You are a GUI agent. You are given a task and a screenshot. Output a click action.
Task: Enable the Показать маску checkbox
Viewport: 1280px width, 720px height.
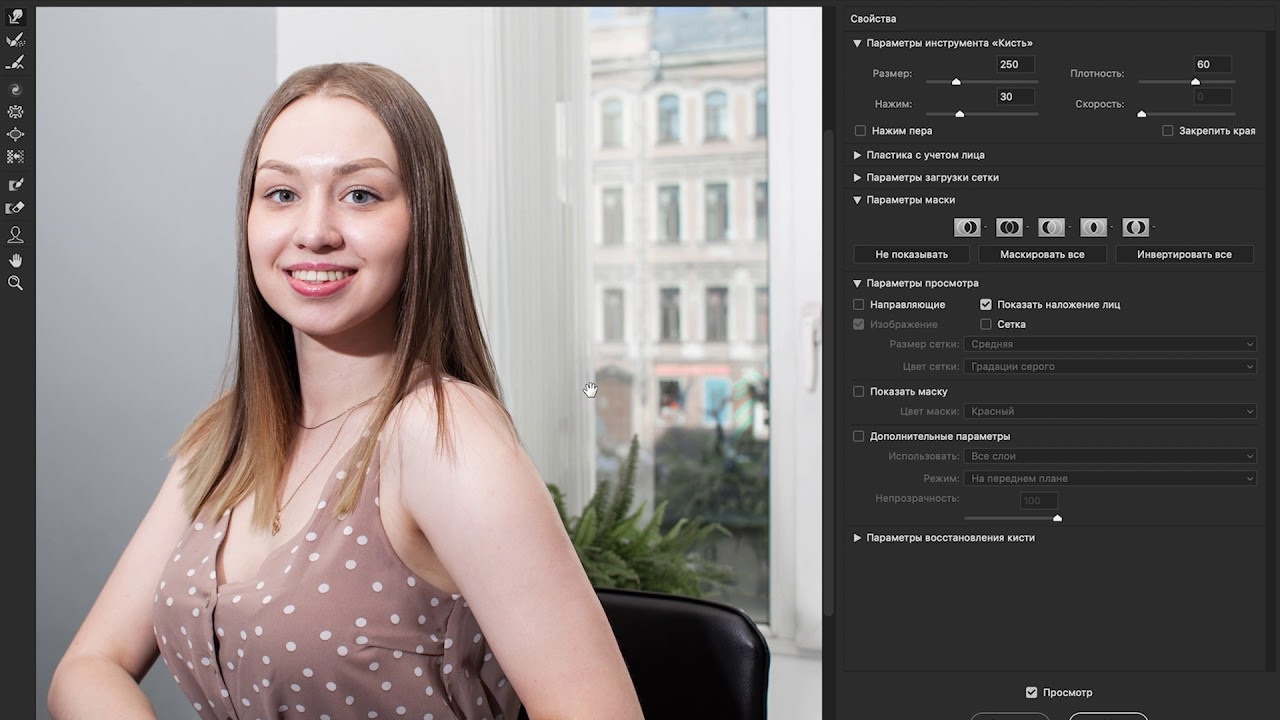click(858, 391)
